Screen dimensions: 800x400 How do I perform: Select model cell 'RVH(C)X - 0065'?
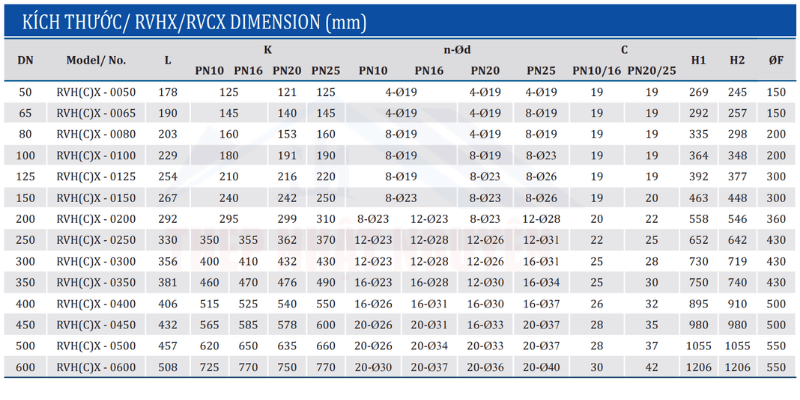click(96, 113)
